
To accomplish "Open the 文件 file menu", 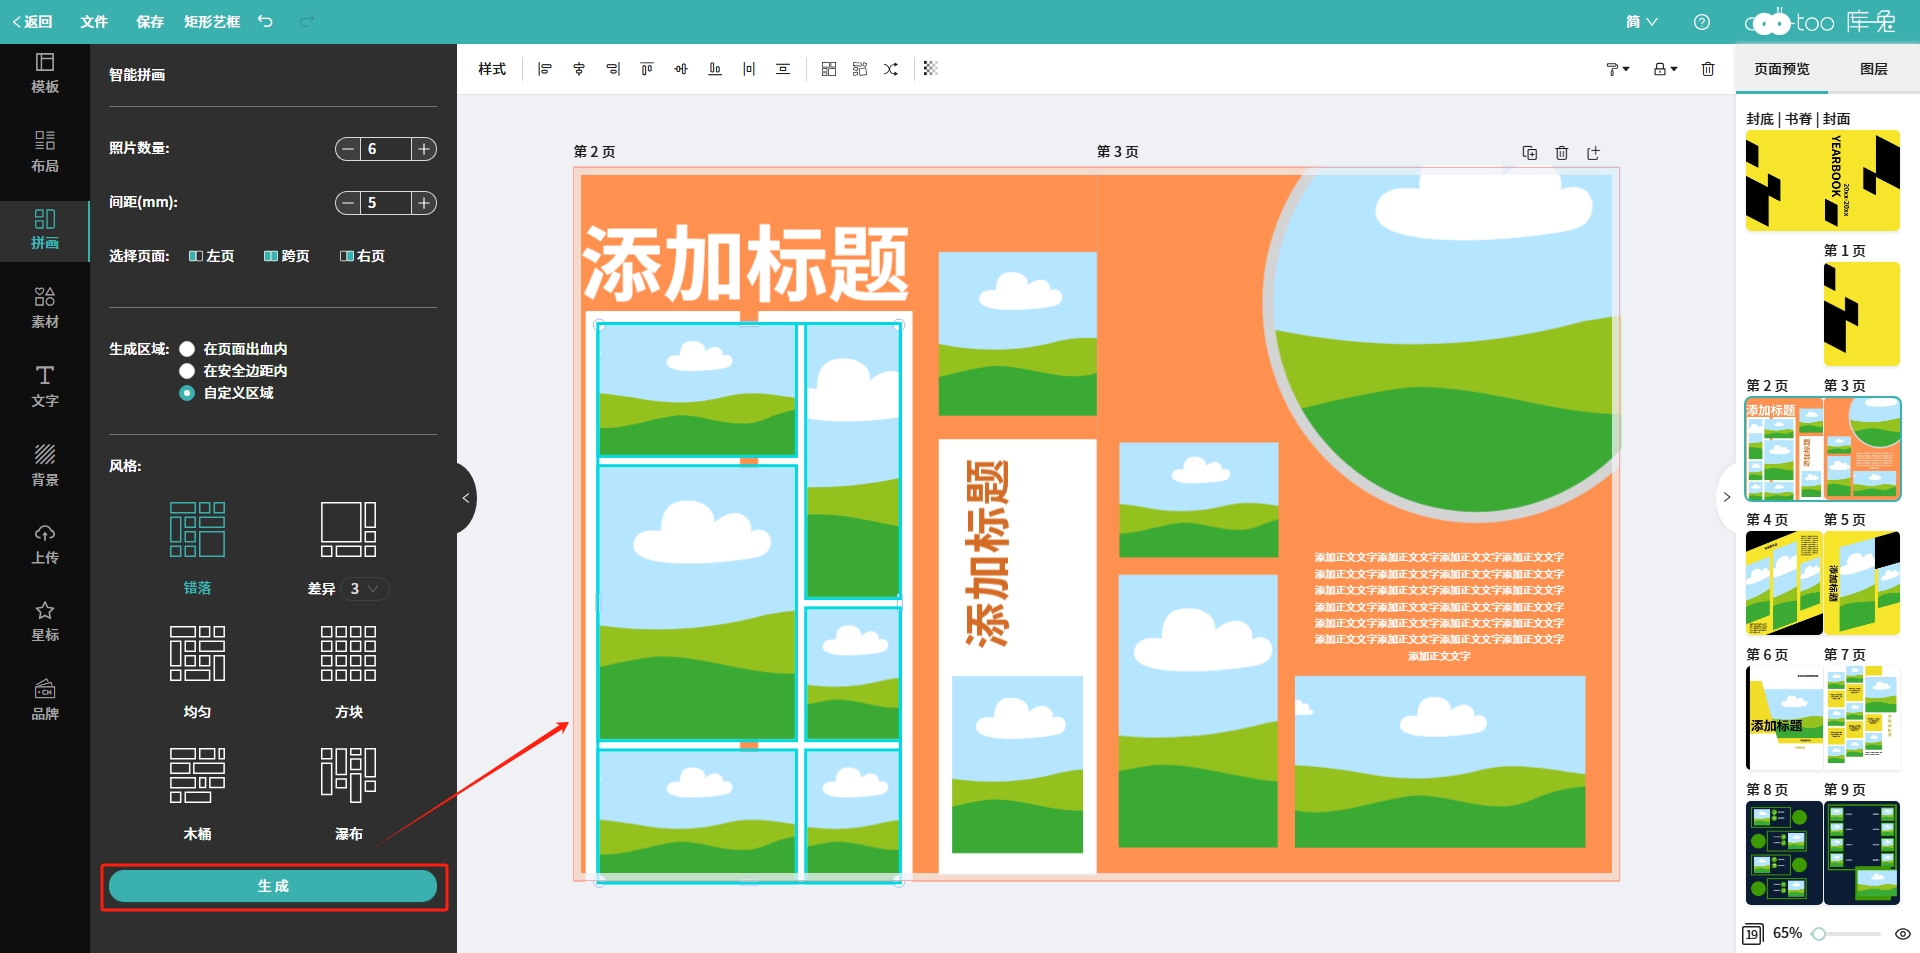I will [x=94, y=22].
